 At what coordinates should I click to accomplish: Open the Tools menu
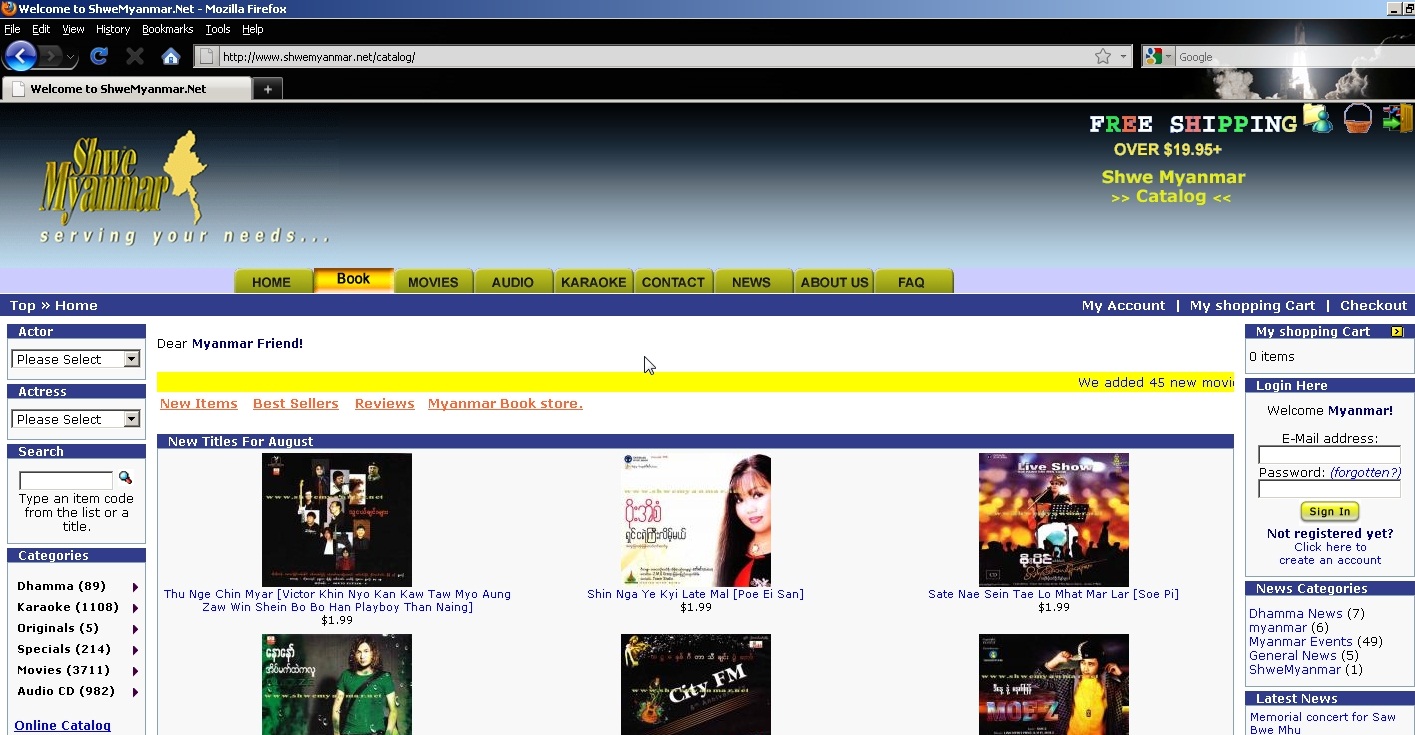coord(218,29)
